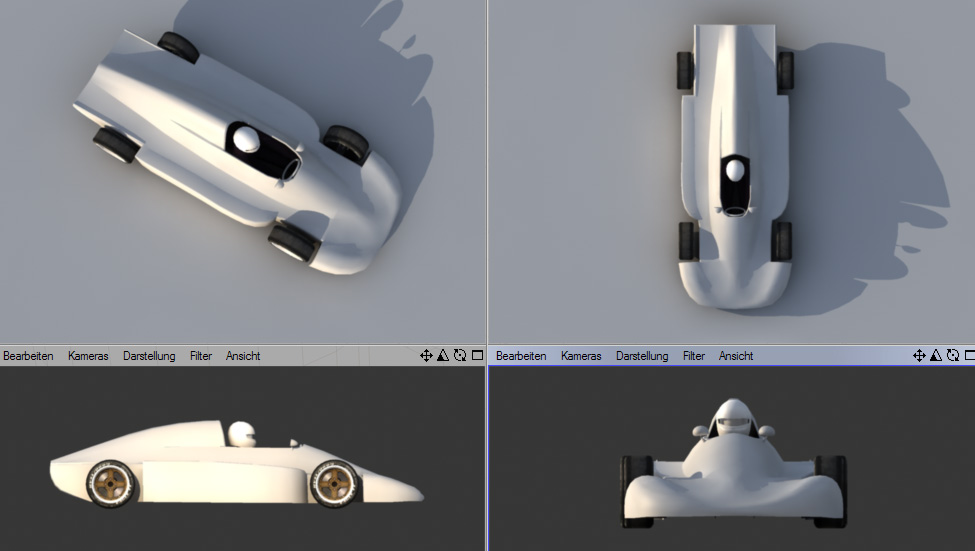
Task: Click the zoom triangle icon of the side view
Action: (443, 356)
